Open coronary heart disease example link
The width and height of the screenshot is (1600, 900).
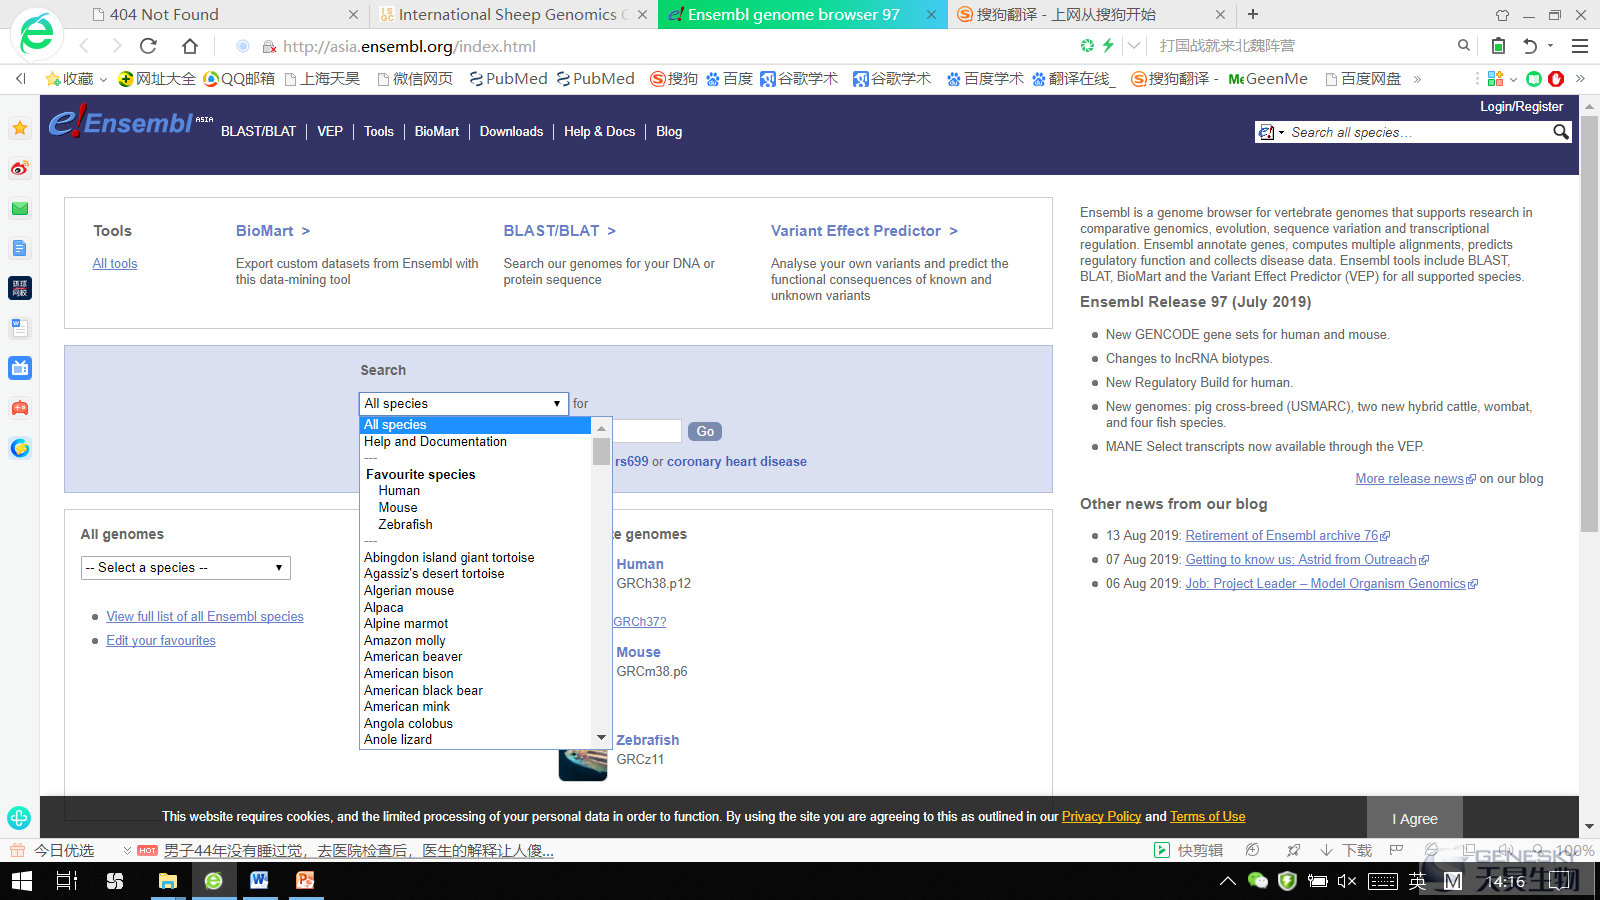pyautogui.click(x=737, y=462)
